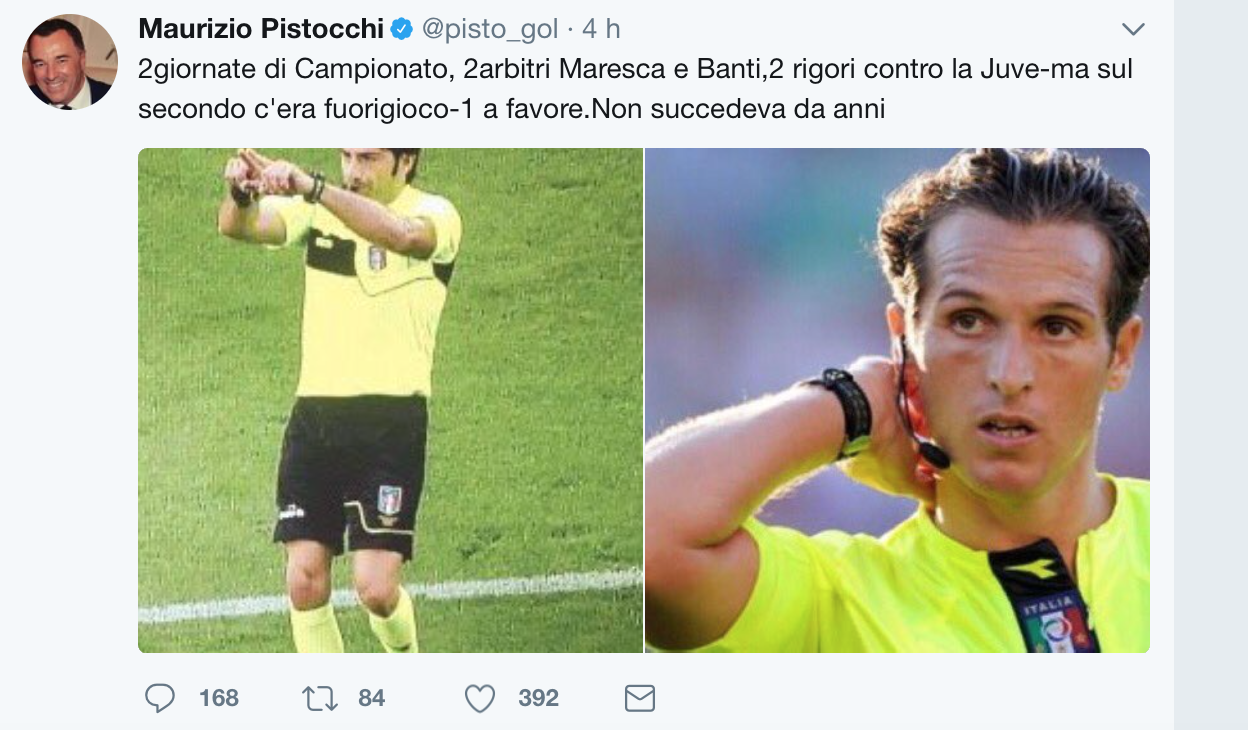Open the tweet permalink via '4 h' timestamp
The height and width of the screenshot is (730, 1248).
(601, 30)
